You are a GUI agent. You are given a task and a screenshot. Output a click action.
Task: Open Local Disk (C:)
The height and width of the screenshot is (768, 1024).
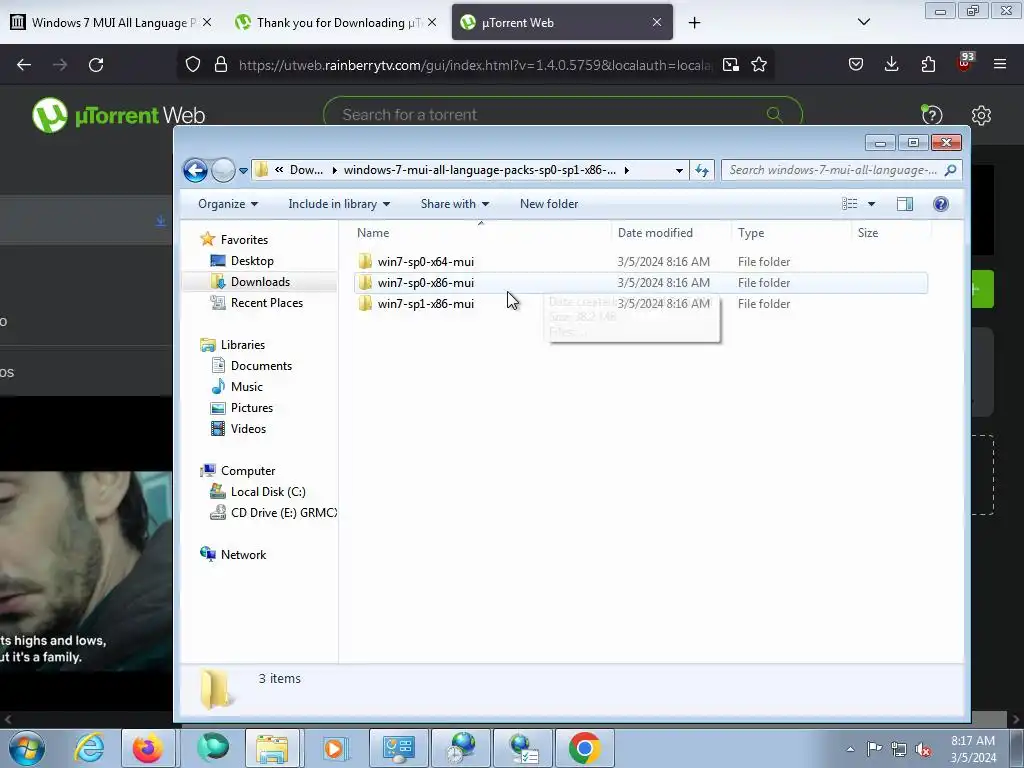coord(258,492)
